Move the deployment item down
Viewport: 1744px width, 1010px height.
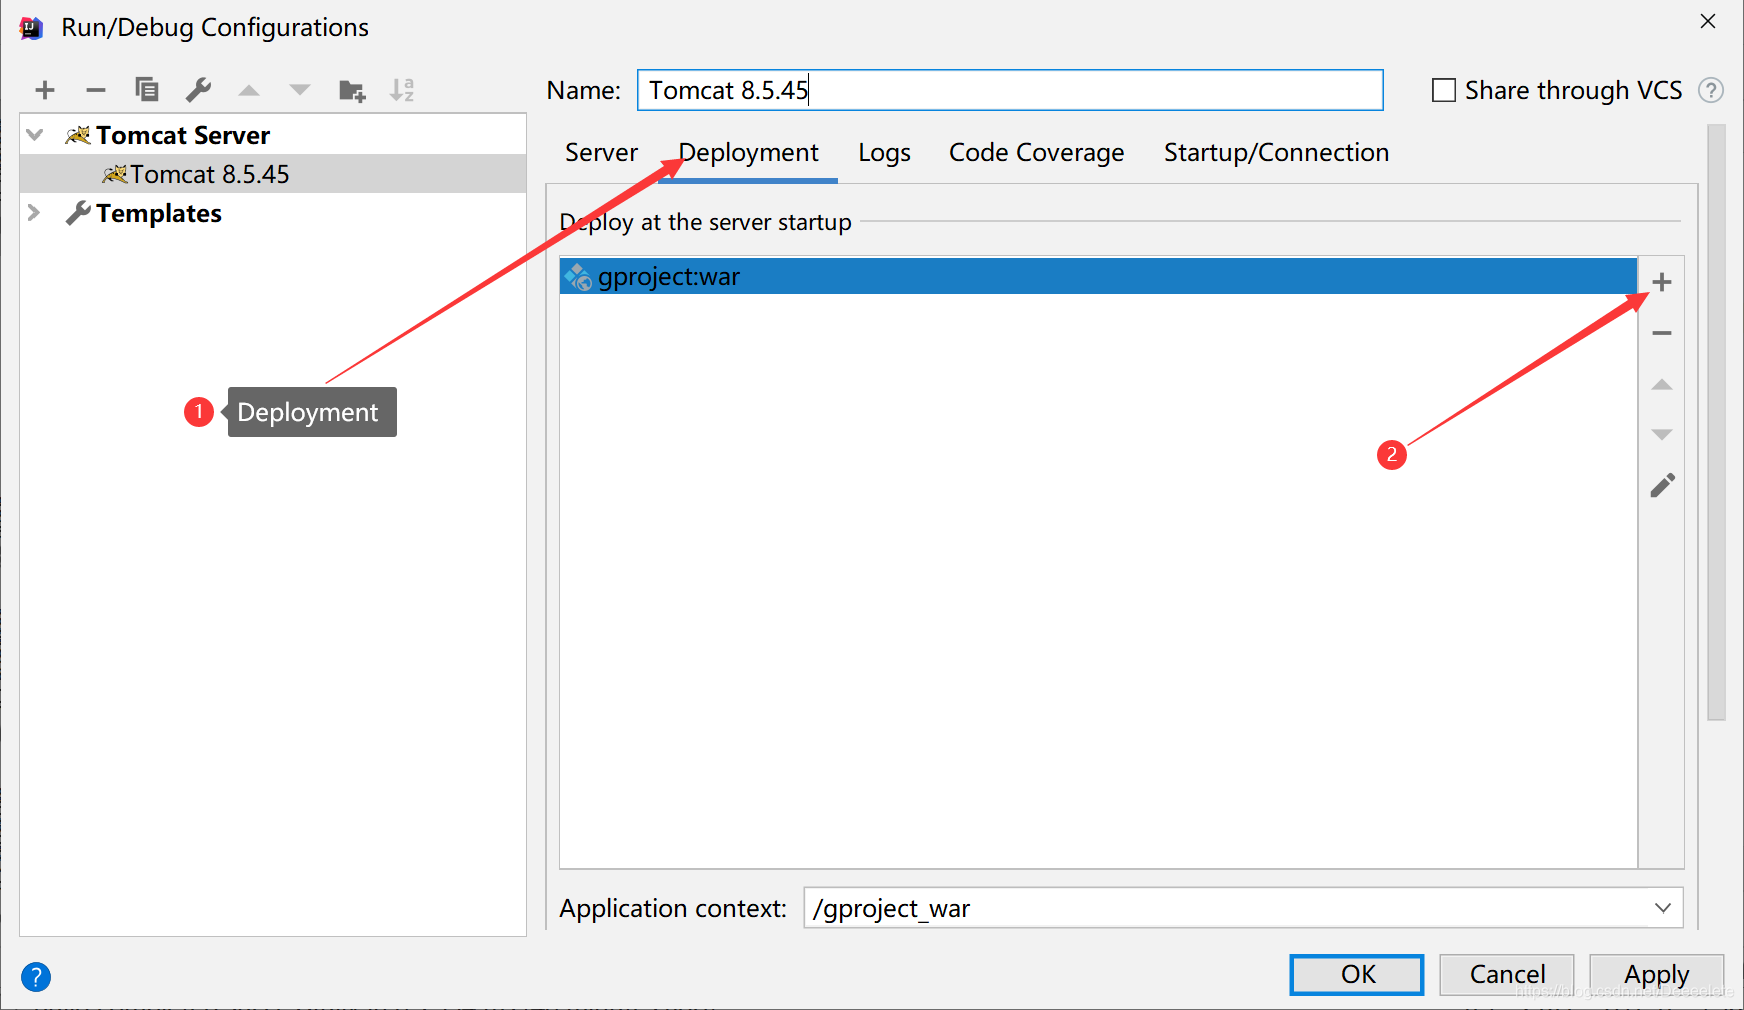1662,434
